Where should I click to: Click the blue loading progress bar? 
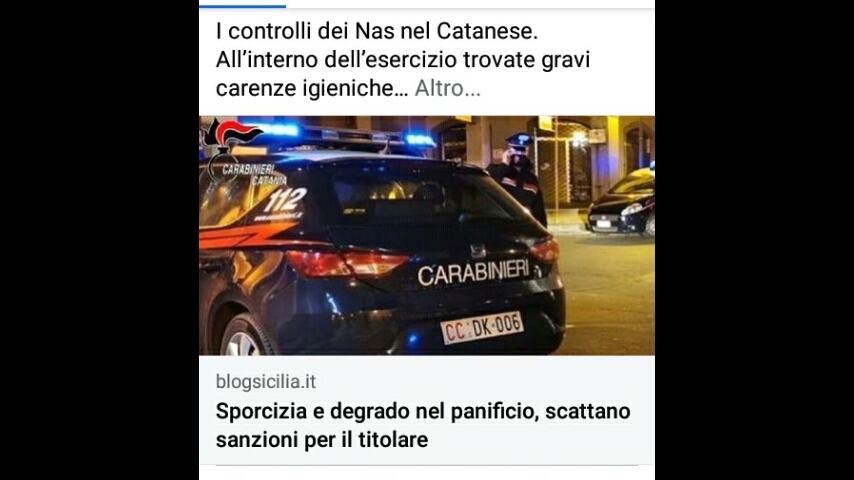coord(243,6)
